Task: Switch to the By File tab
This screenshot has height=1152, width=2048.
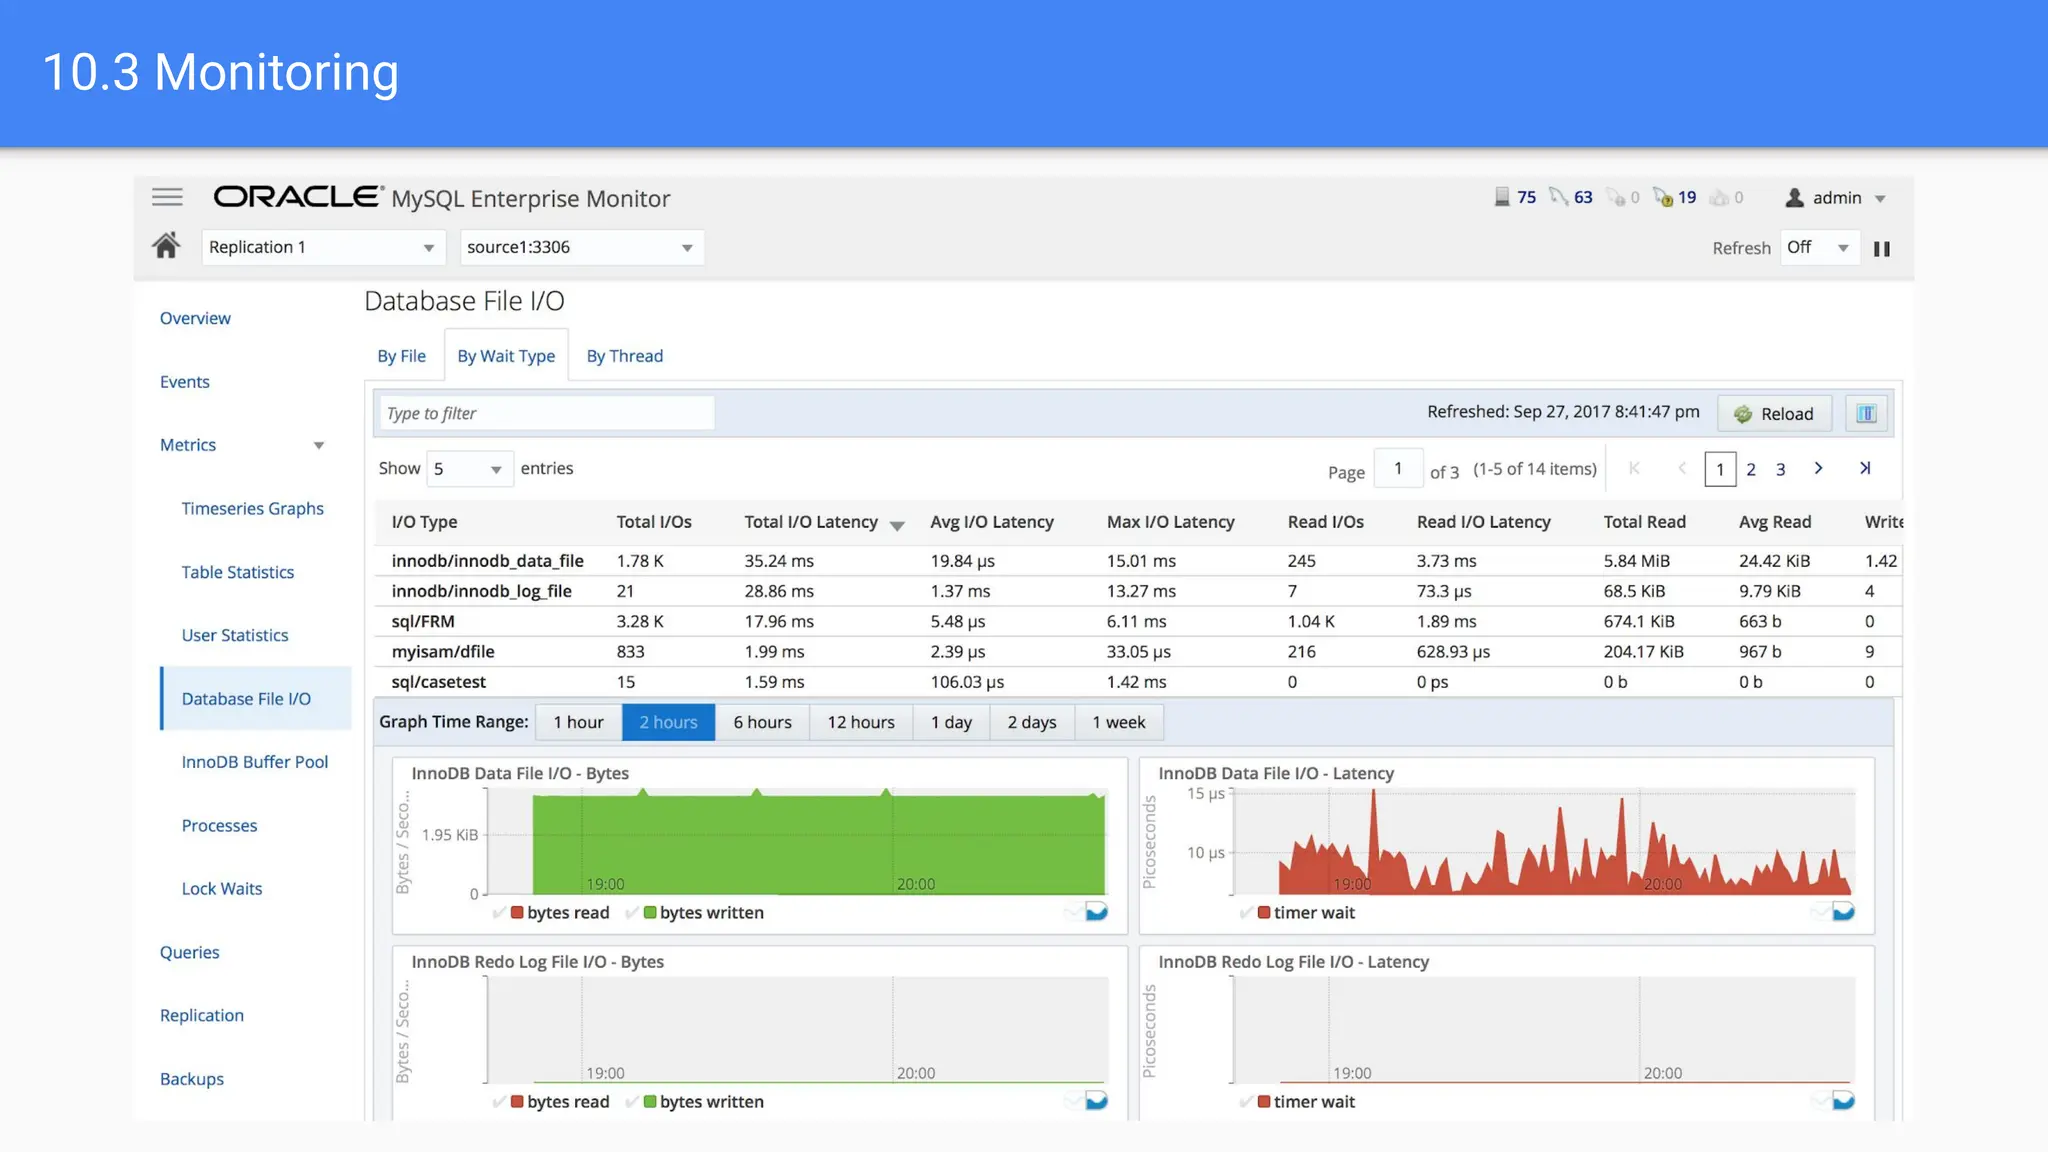Action: point(401,356)
